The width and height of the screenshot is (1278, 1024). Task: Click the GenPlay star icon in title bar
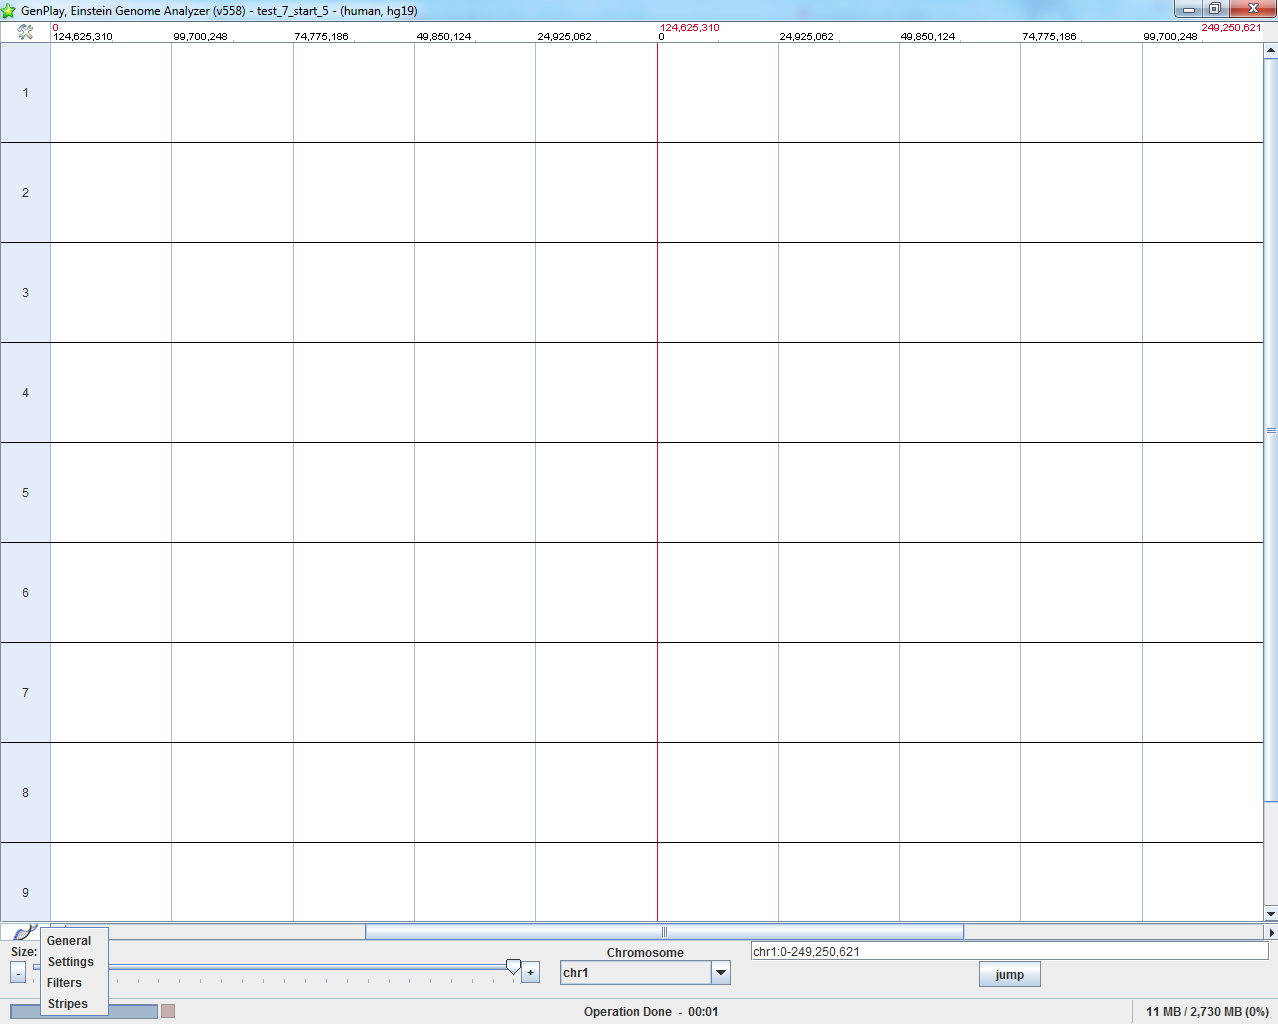(9, 11)
